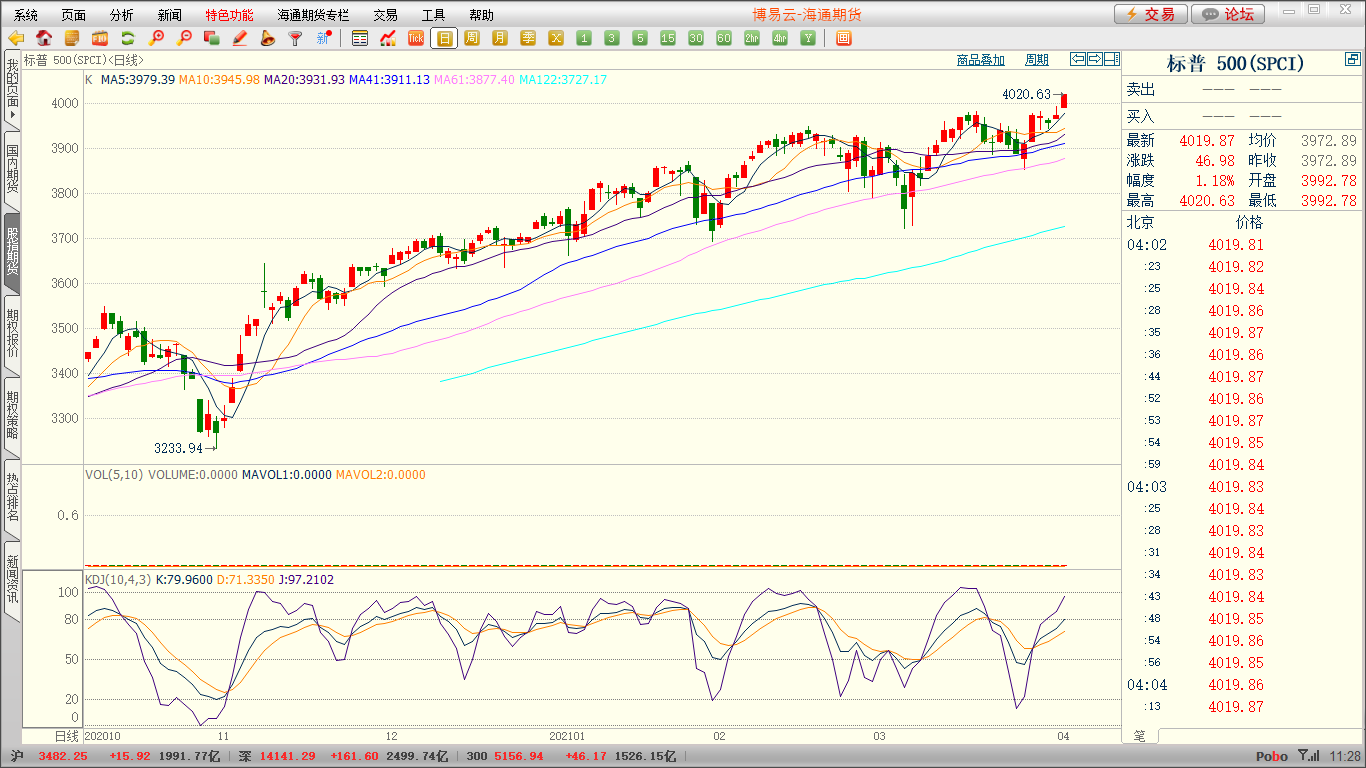
Task: Select the 60-minute period button
Action: [724, 38]
